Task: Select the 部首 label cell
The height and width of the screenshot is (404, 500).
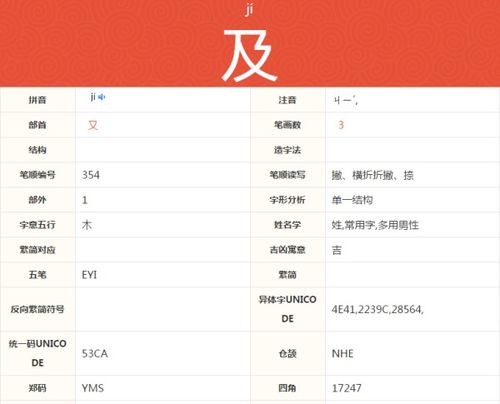Action: 37,125
